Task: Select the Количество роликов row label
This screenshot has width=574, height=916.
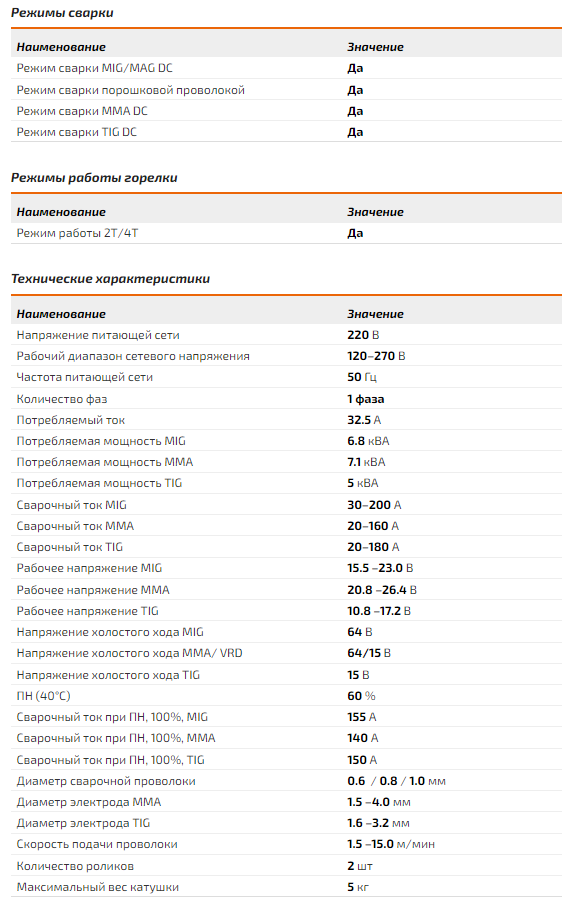Action: 75,866
